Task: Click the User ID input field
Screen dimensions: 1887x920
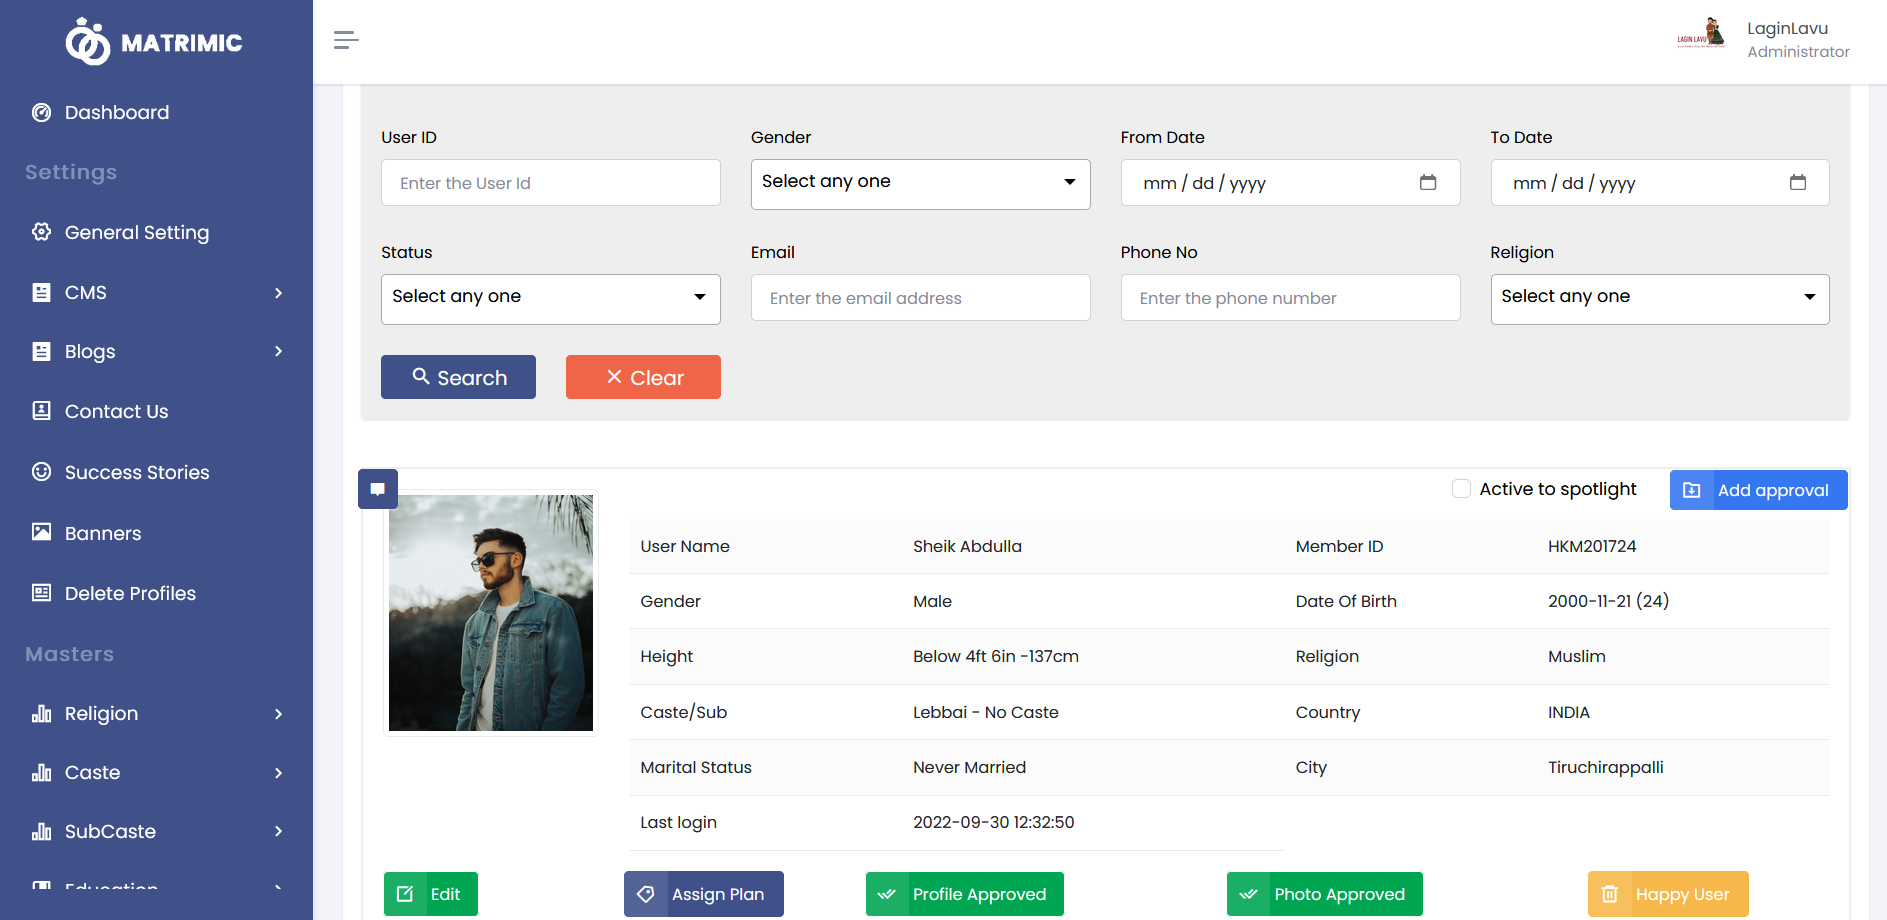Action: 550,183
